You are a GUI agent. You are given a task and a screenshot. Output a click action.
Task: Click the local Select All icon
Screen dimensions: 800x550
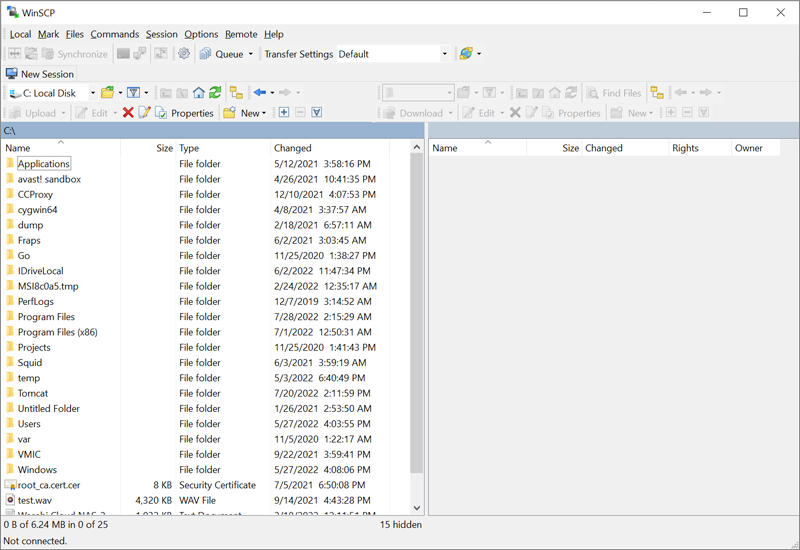317,113
